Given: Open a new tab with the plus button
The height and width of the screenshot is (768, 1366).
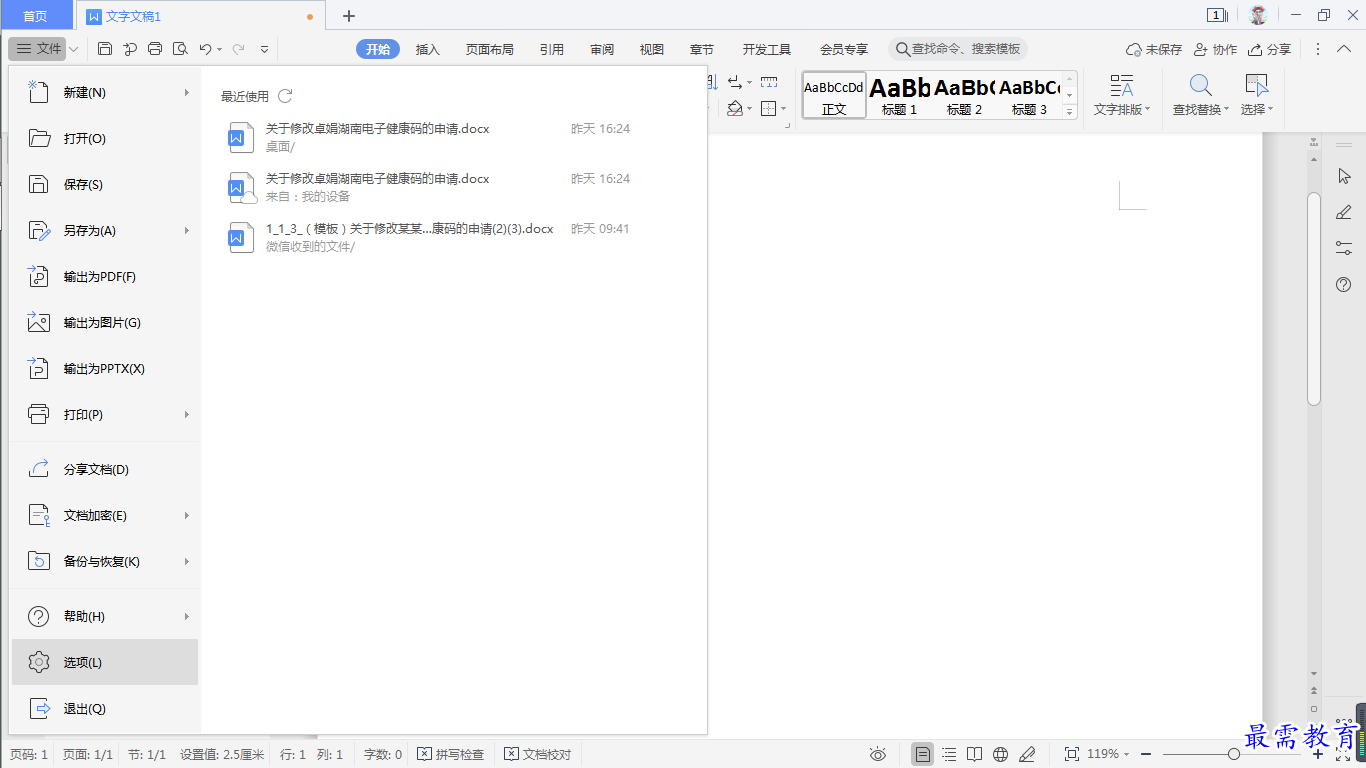Looking at the screenshot, I should tap(348, 16).
